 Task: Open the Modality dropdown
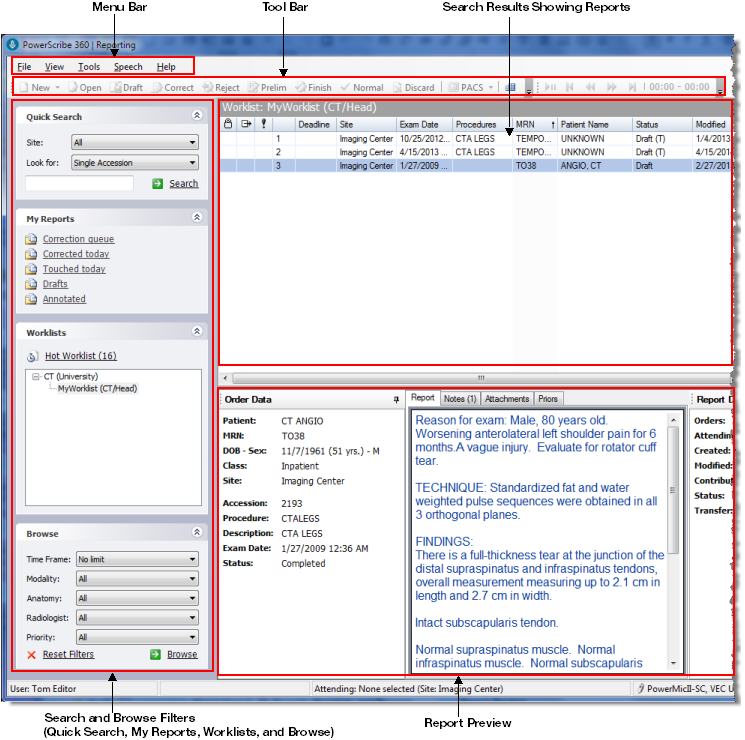click(137, 579)
